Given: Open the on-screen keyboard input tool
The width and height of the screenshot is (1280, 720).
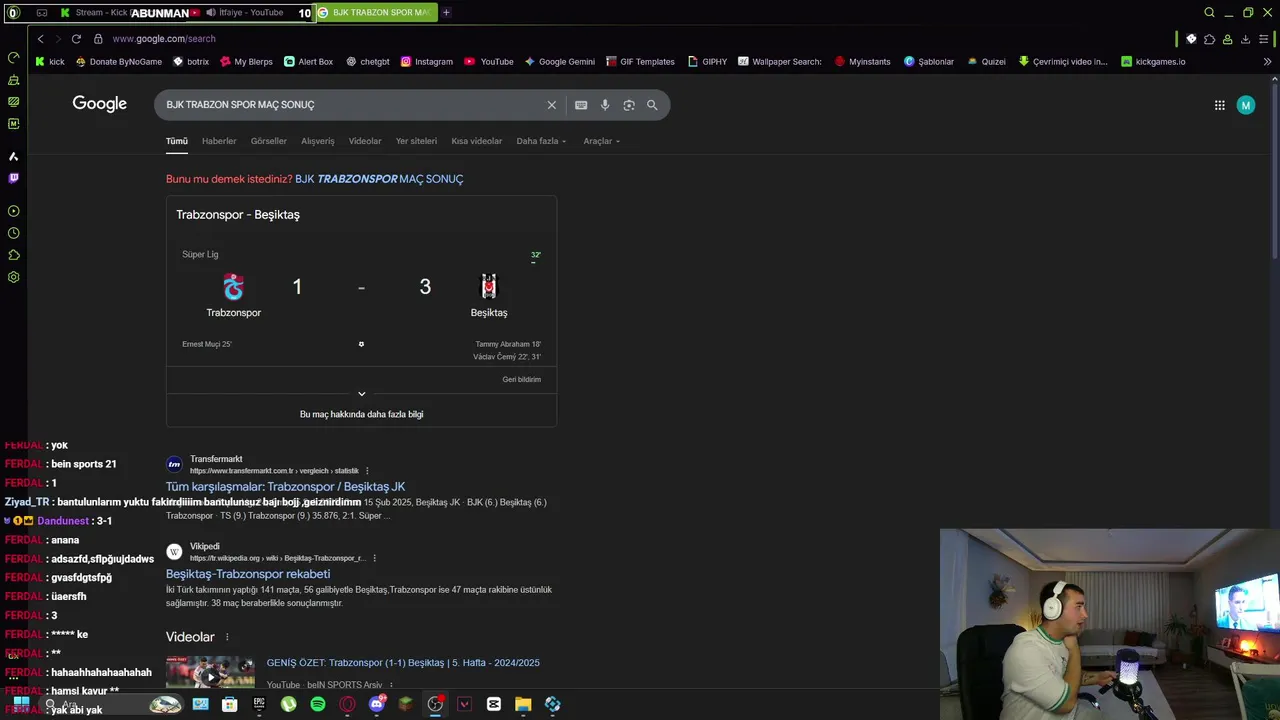Looking at the screenshot, I should click(581, 105).
